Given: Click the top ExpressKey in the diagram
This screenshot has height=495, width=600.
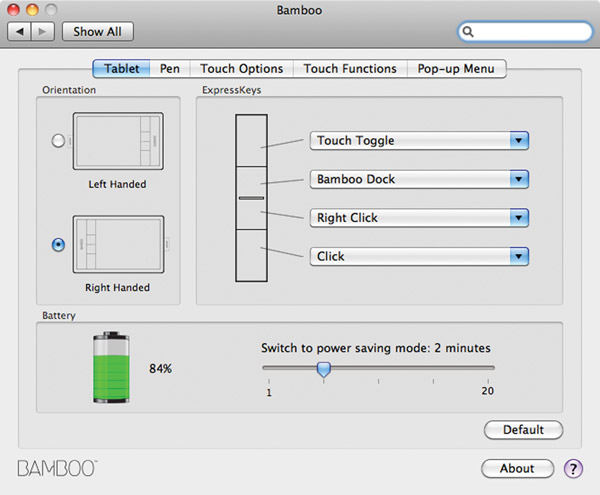Looking at the screenshot, I should (x=251, y=140).
